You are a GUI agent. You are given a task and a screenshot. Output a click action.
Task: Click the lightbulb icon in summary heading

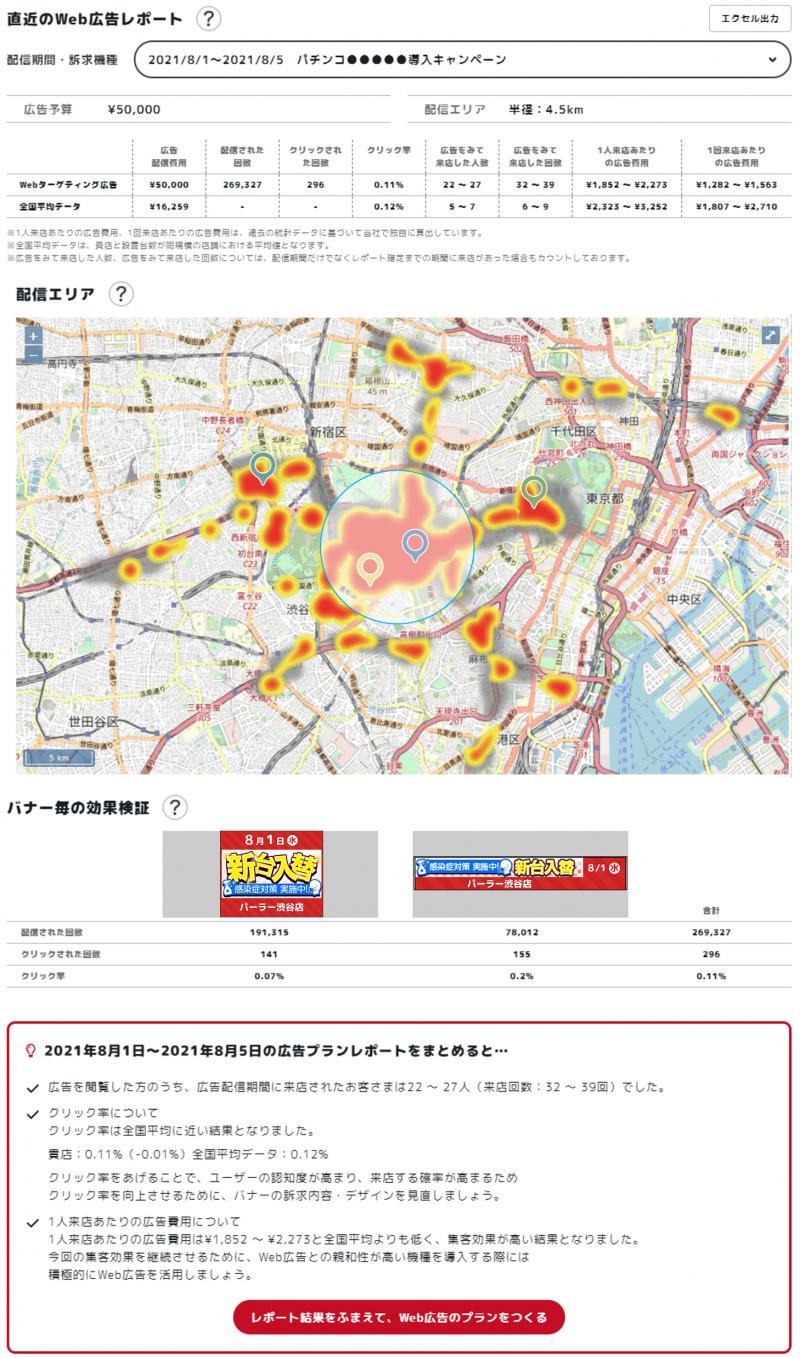pyautogui.click(x=30, y=1051)
